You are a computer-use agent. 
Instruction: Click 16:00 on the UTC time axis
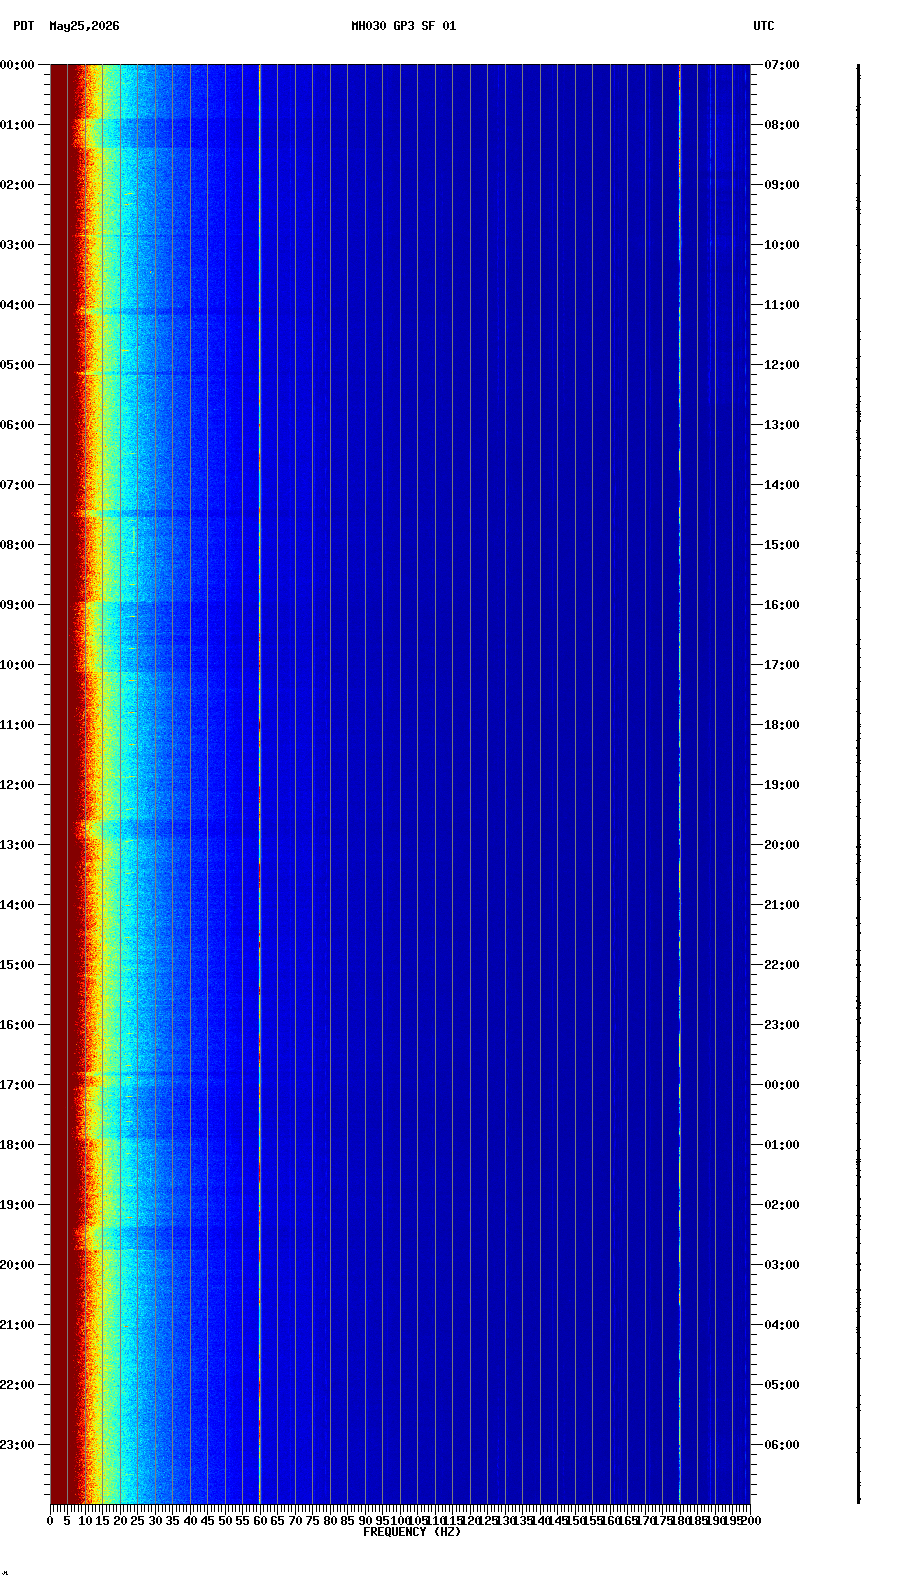coord(782,605)
